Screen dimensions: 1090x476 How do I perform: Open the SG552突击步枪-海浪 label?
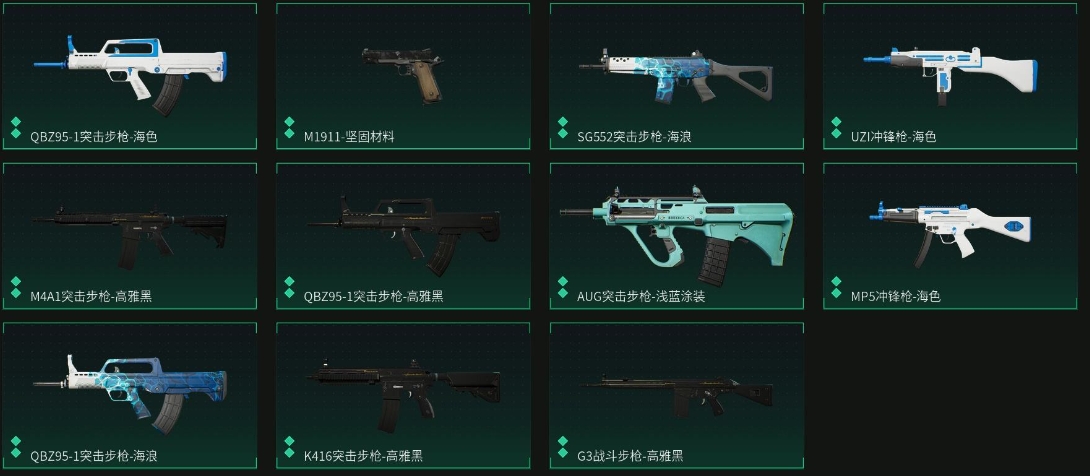(634, 137)
